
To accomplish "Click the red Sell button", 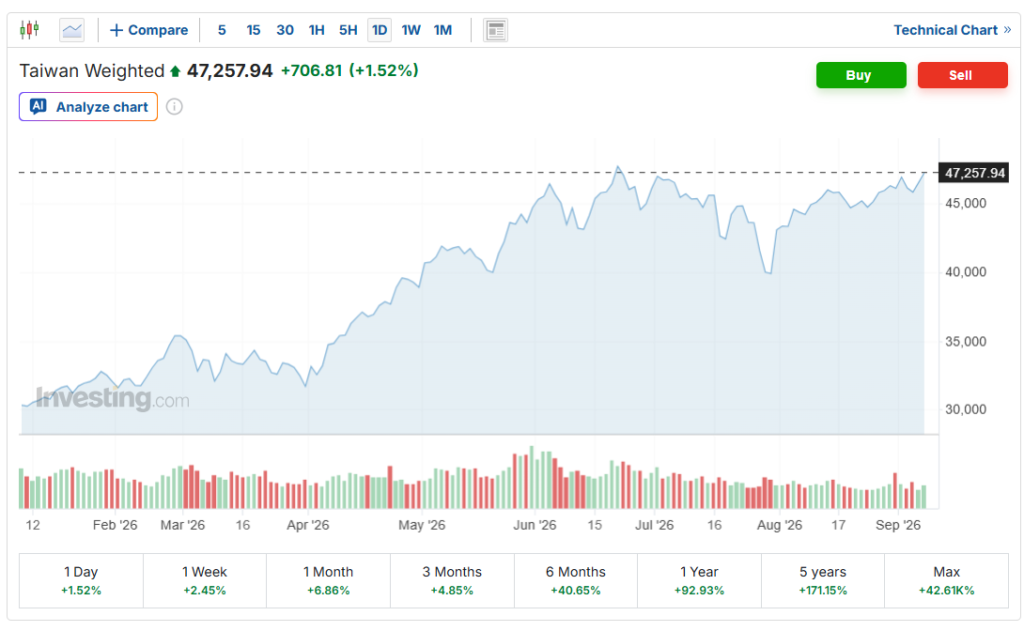I will pos(963,75).
